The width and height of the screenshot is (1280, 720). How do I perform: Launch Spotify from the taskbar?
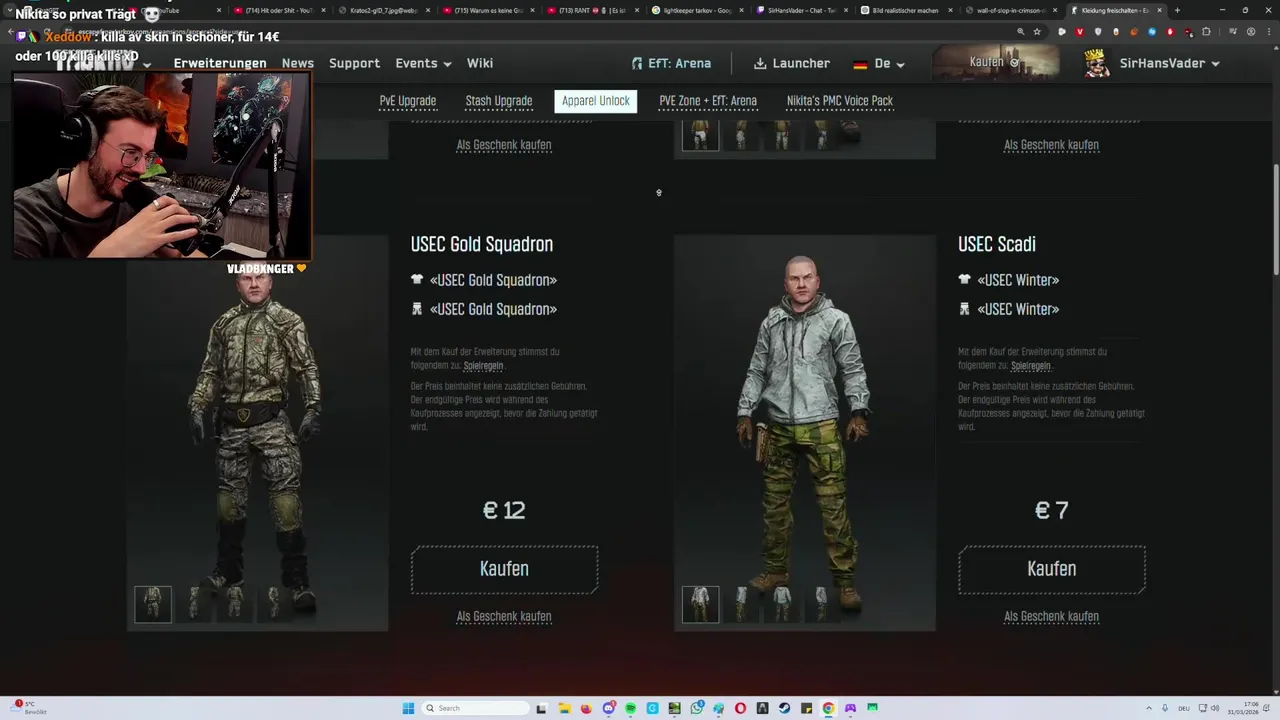pos(631,708)
